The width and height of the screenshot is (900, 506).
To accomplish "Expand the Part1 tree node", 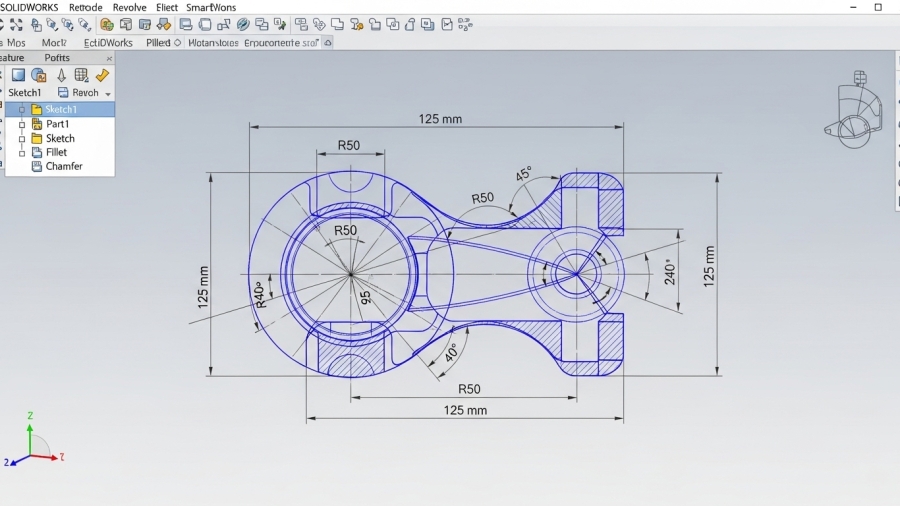I will (21, 124).
